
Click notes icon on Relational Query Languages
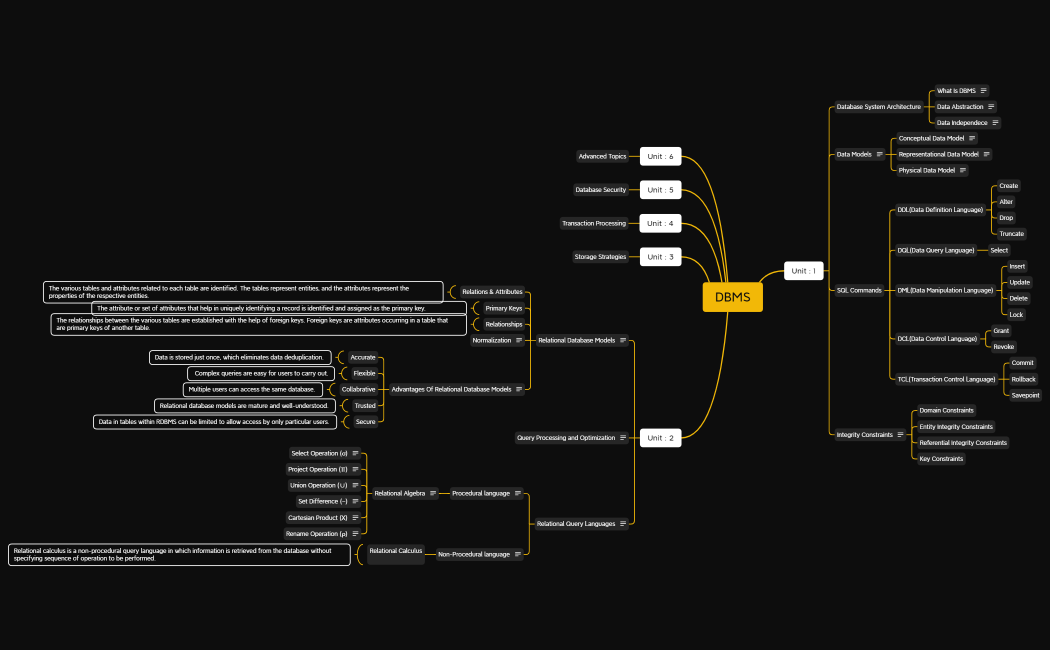623,524
